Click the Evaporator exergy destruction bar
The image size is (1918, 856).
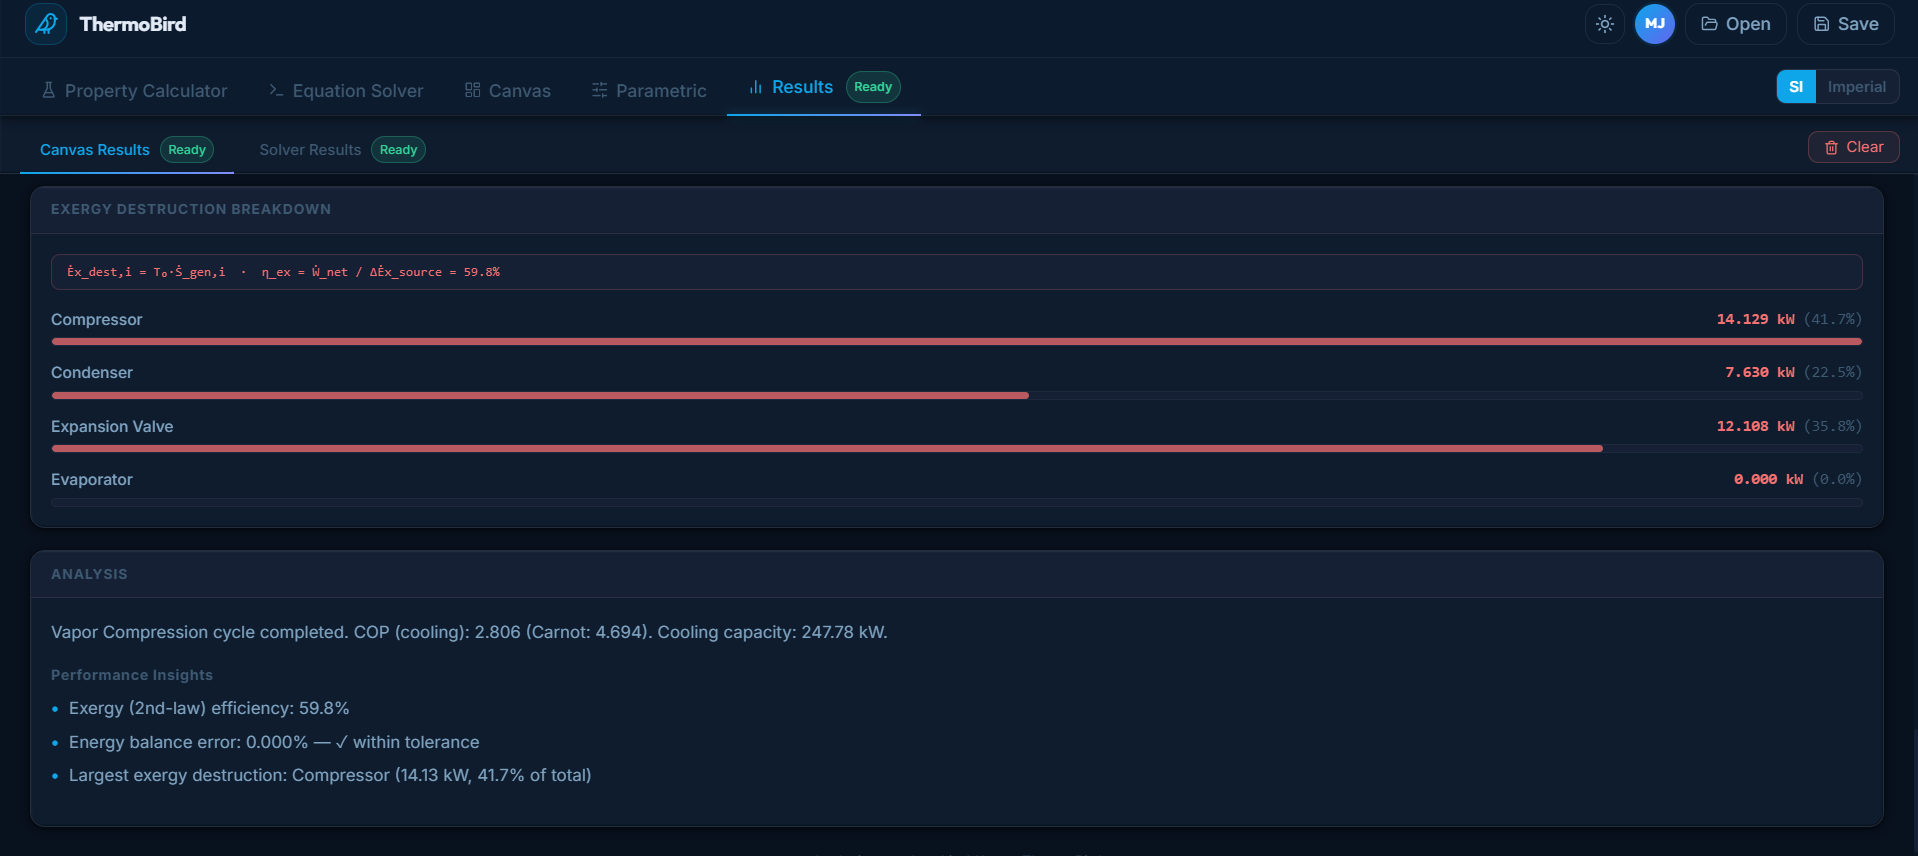click(956, 503)
